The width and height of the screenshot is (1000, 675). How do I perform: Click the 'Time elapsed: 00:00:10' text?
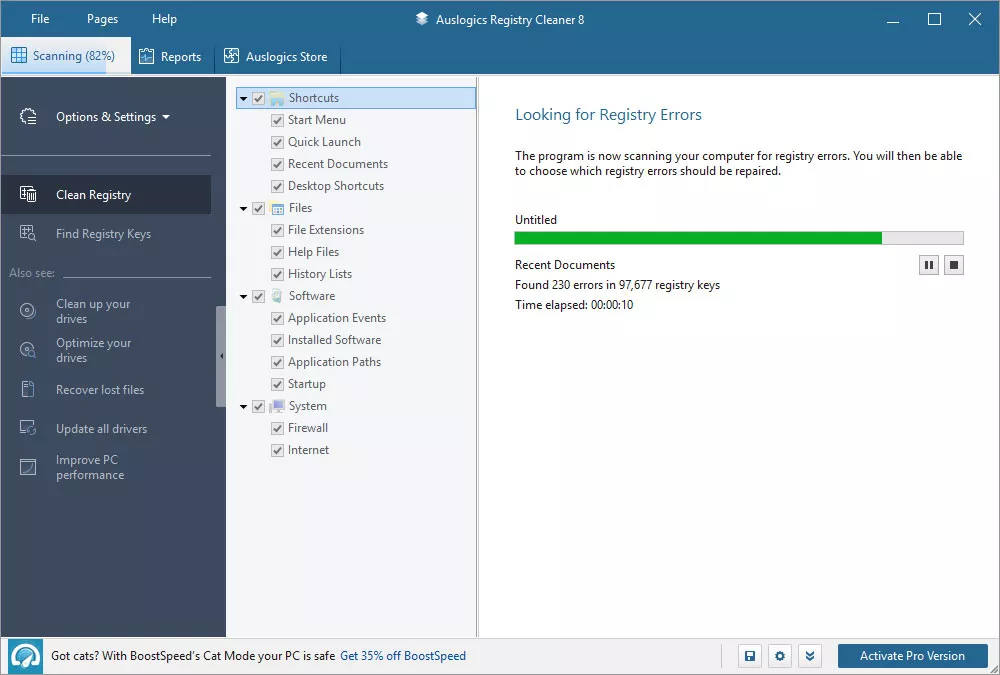pos(574,305)
